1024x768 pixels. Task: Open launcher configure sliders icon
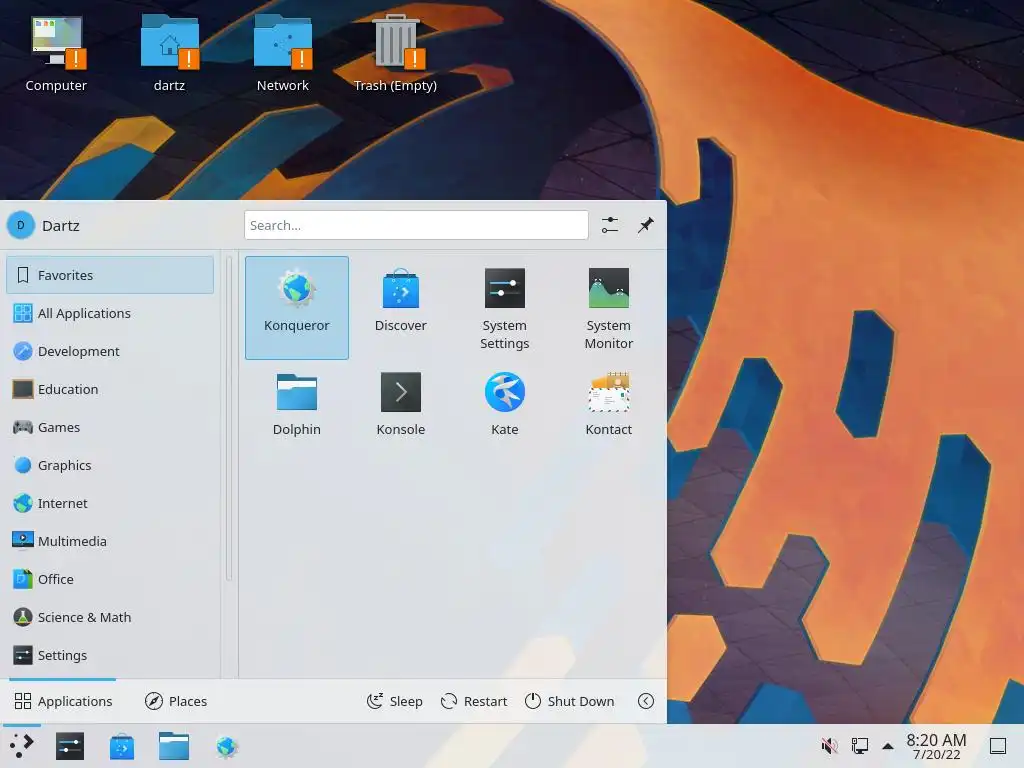[609, 225]
